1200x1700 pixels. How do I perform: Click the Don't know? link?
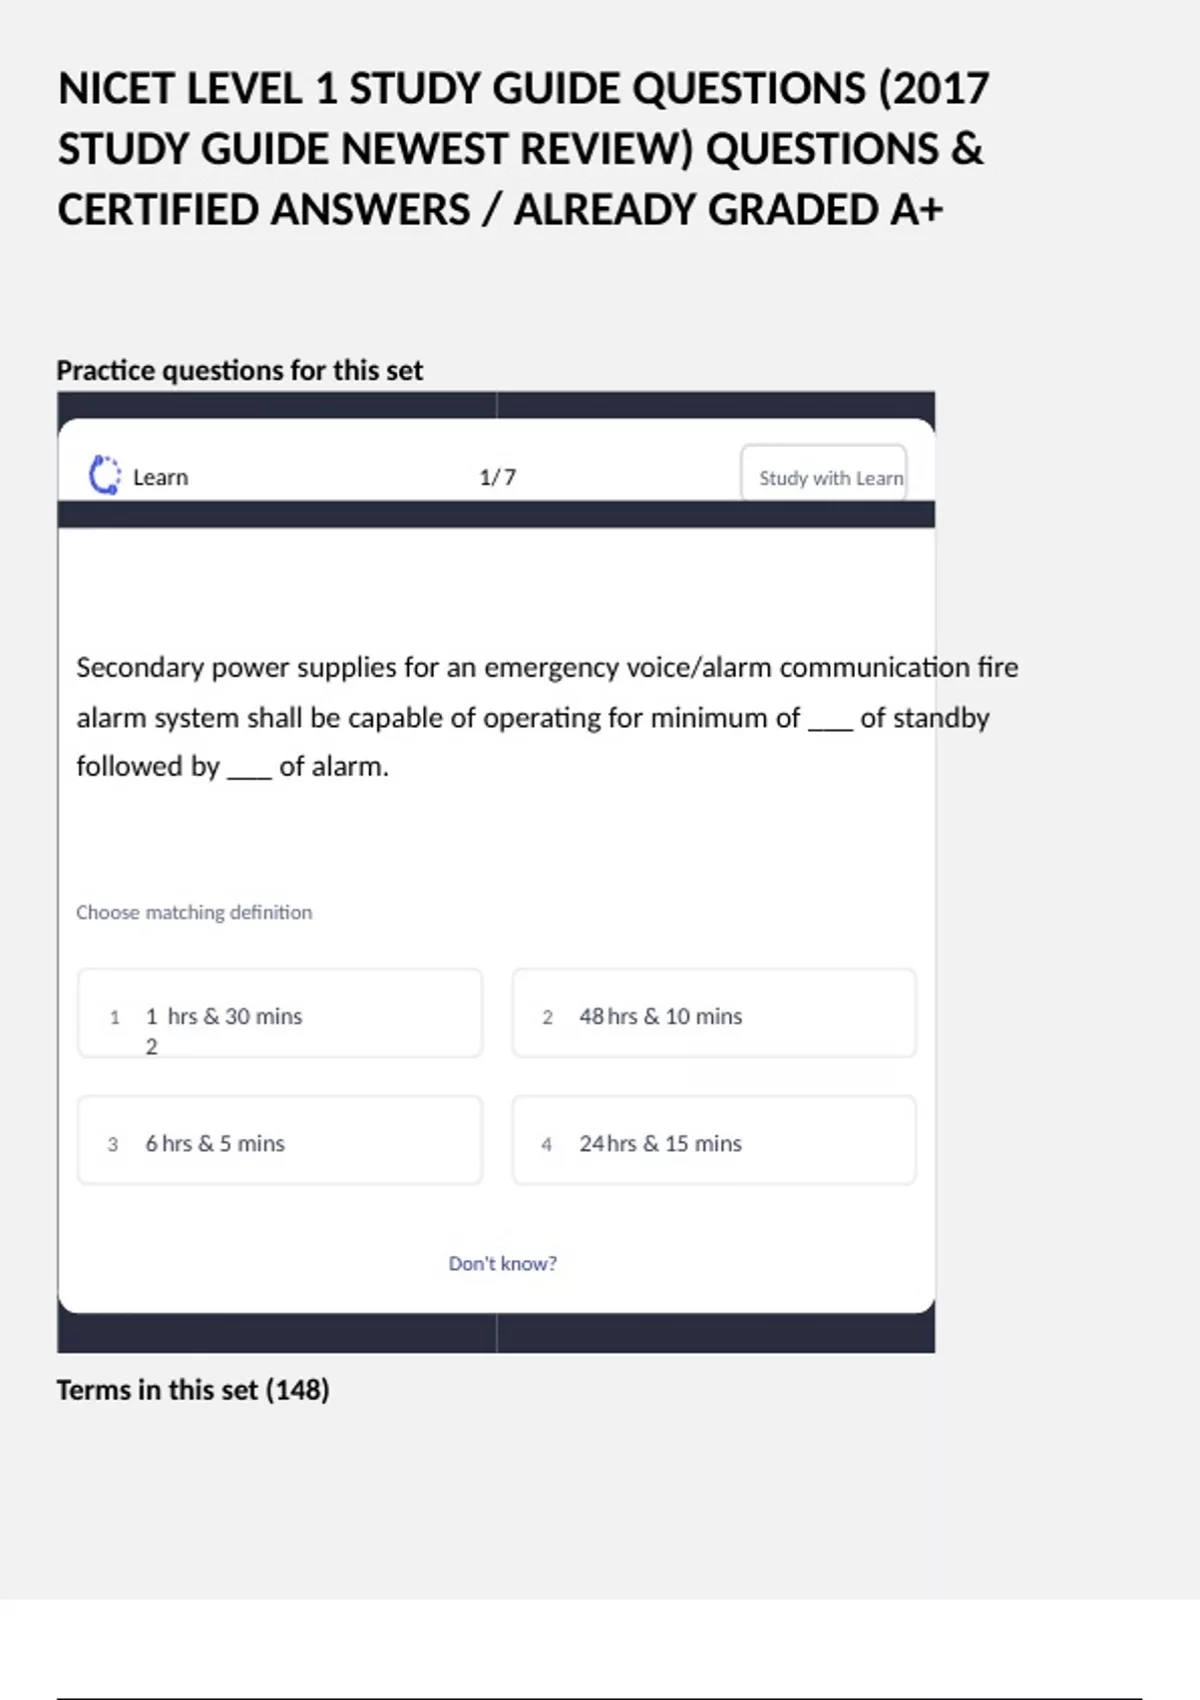click(502, 1264)
